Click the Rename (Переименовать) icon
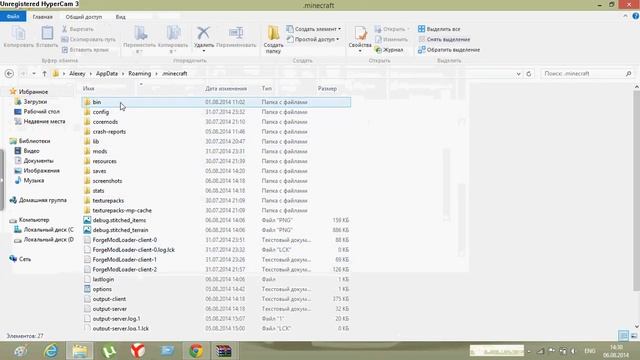The width and height of the screenshot is (640, 360). [236, 33]
